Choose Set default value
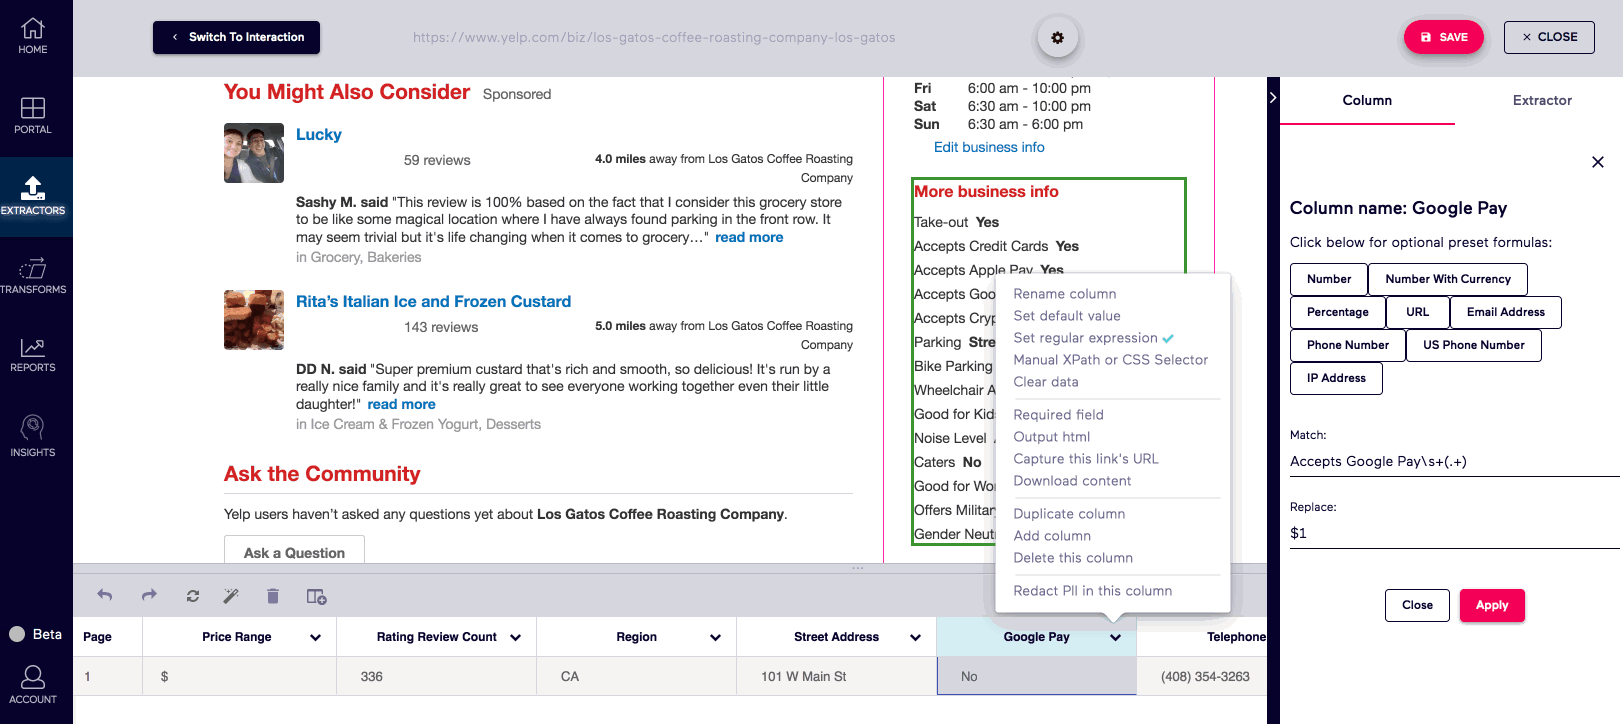The width and height of the screenshot is (1623, 724). 1067,316
